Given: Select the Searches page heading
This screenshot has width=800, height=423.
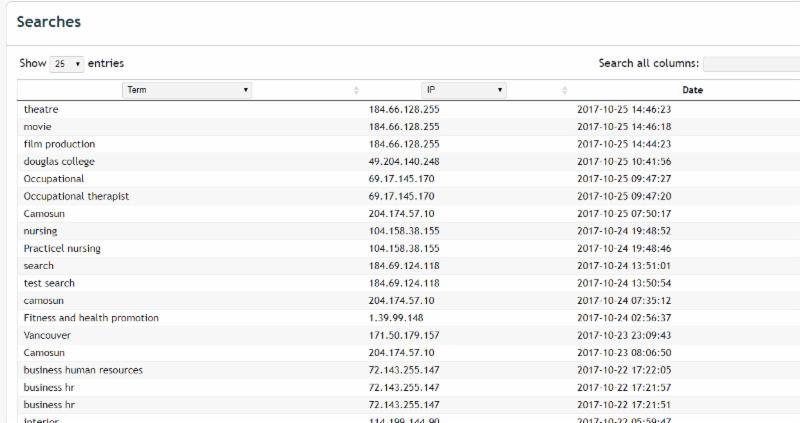Looking at the screenshot, I should (49, 22).
